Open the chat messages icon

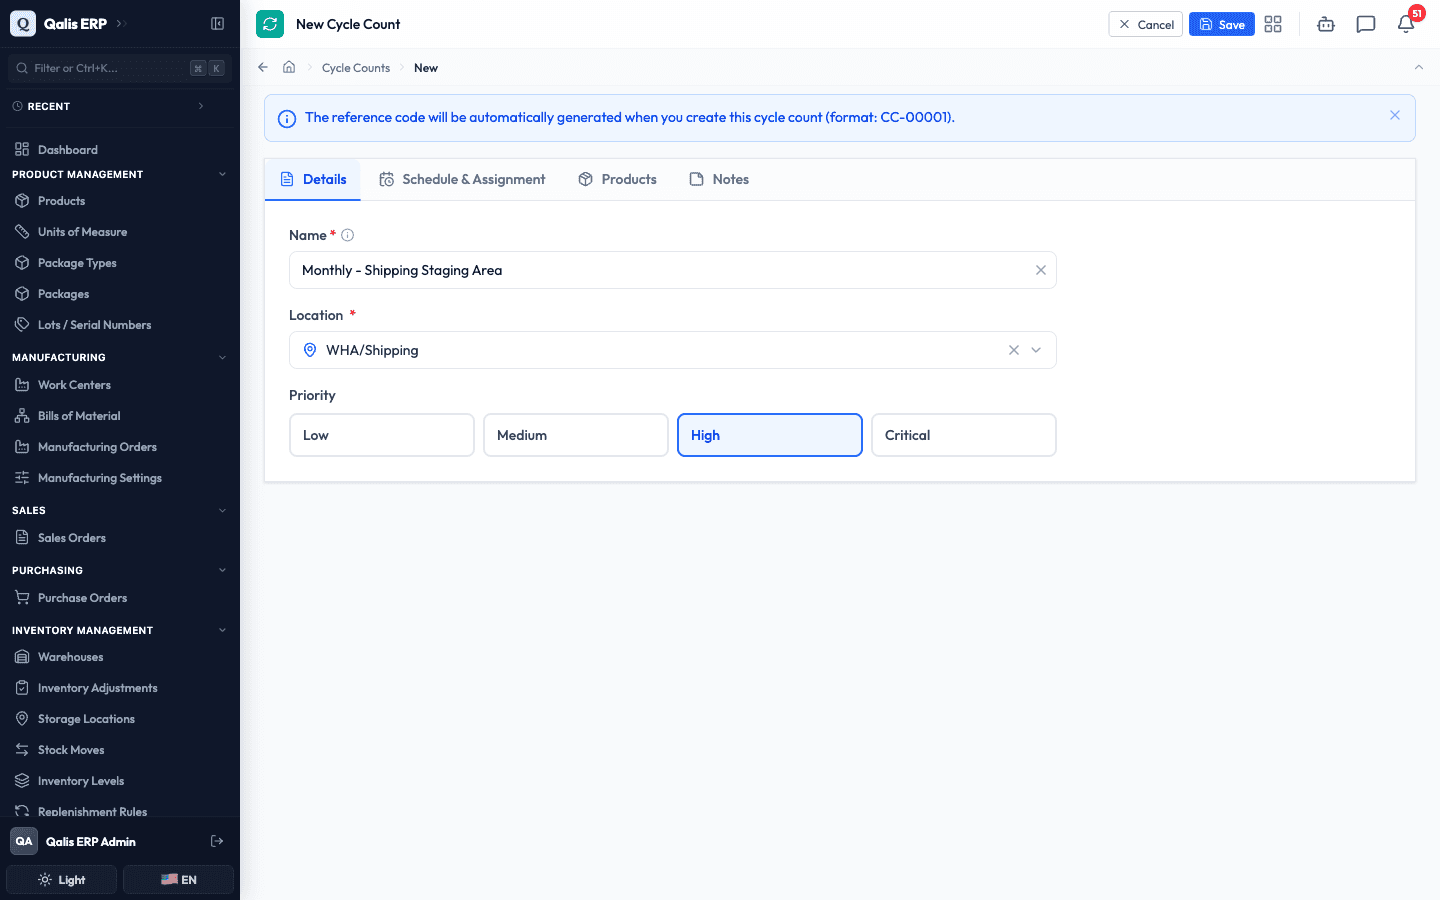tap(1366, 24)
